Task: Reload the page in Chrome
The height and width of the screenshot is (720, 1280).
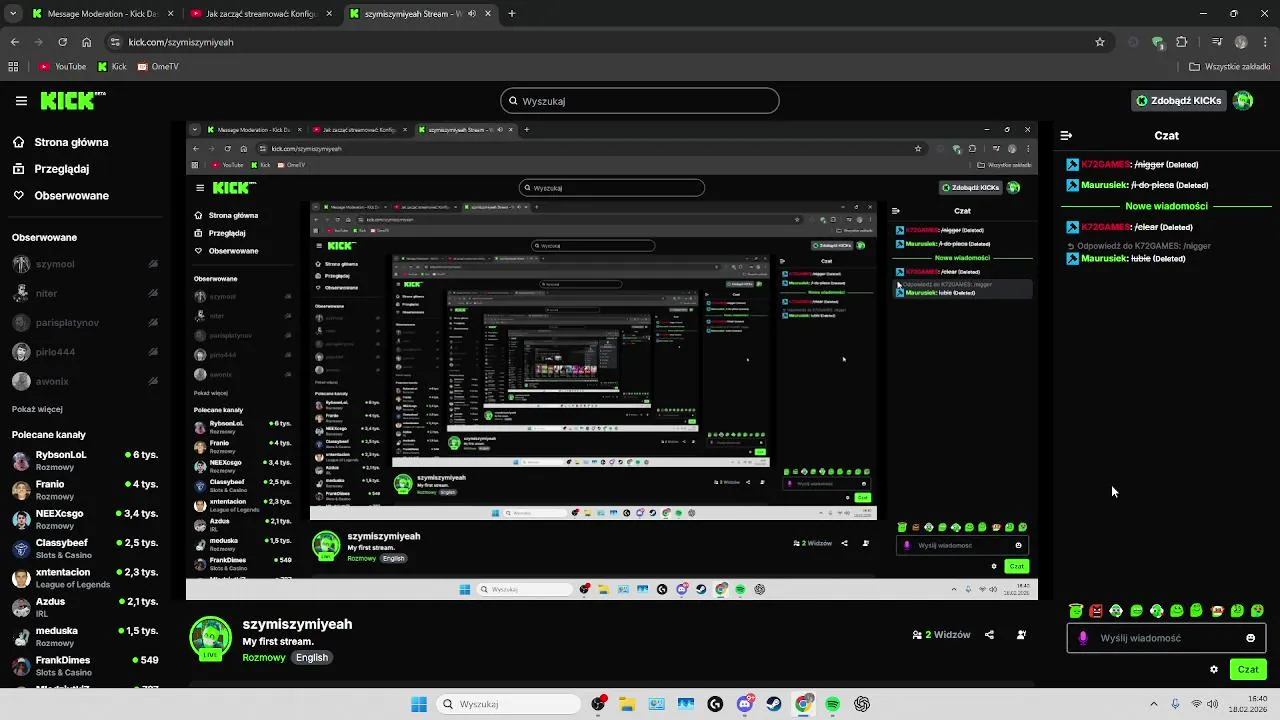Action: (x=62, y=42)
